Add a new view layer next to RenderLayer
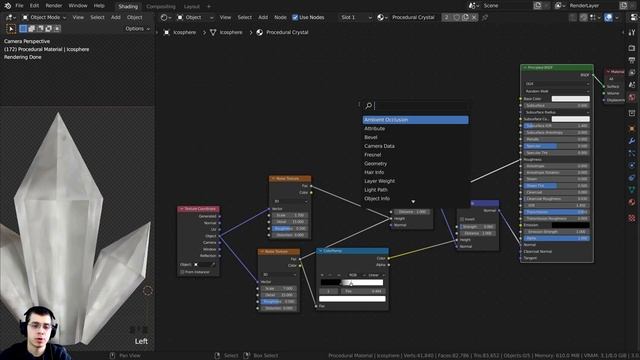Screen dimensions: 640x360 623,6
